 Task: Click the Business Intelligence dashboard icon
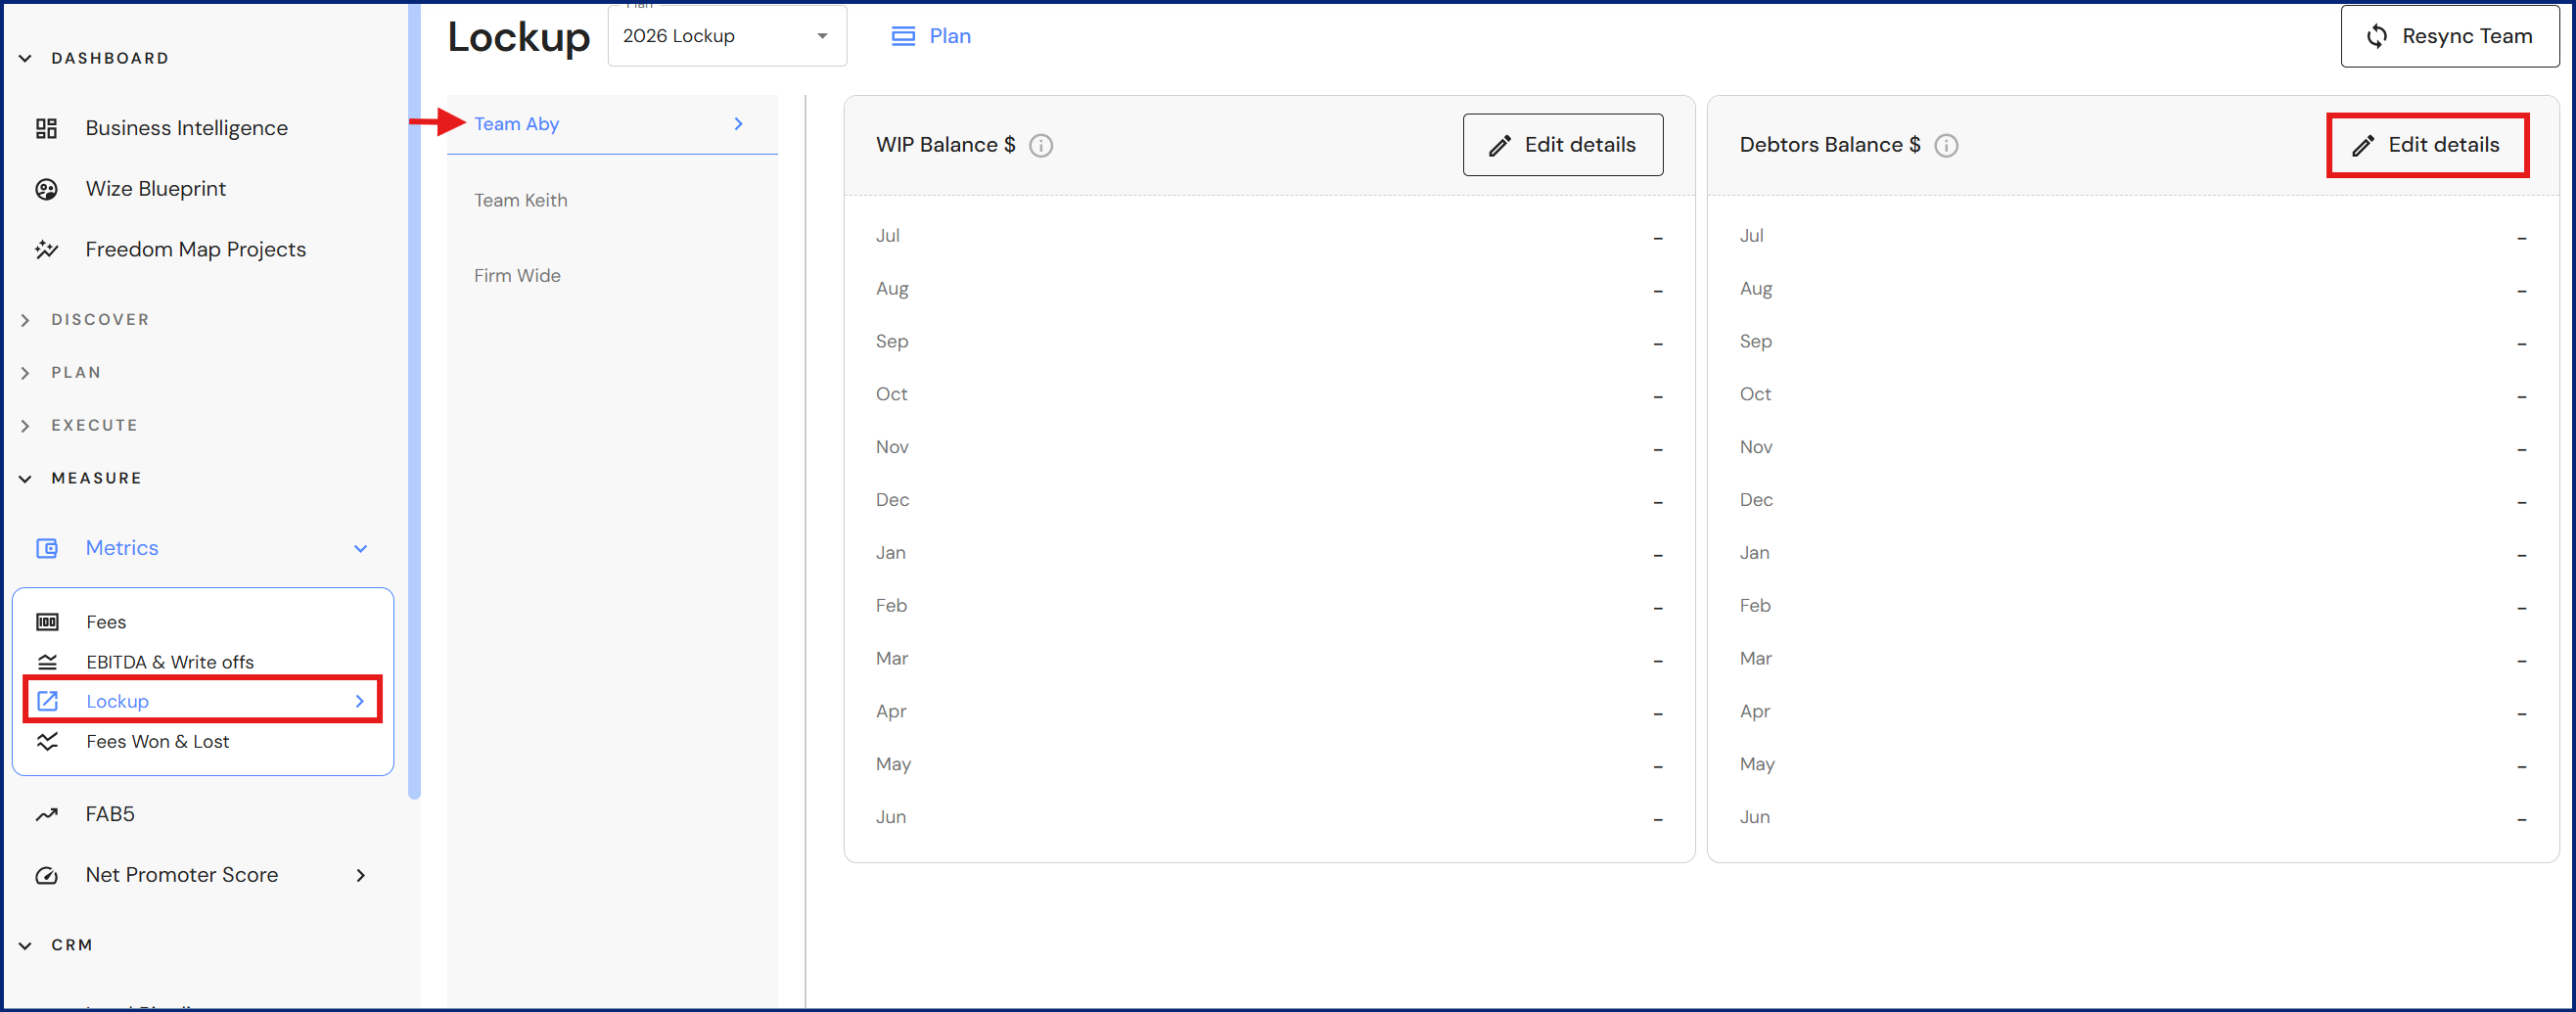pos(46,128)
